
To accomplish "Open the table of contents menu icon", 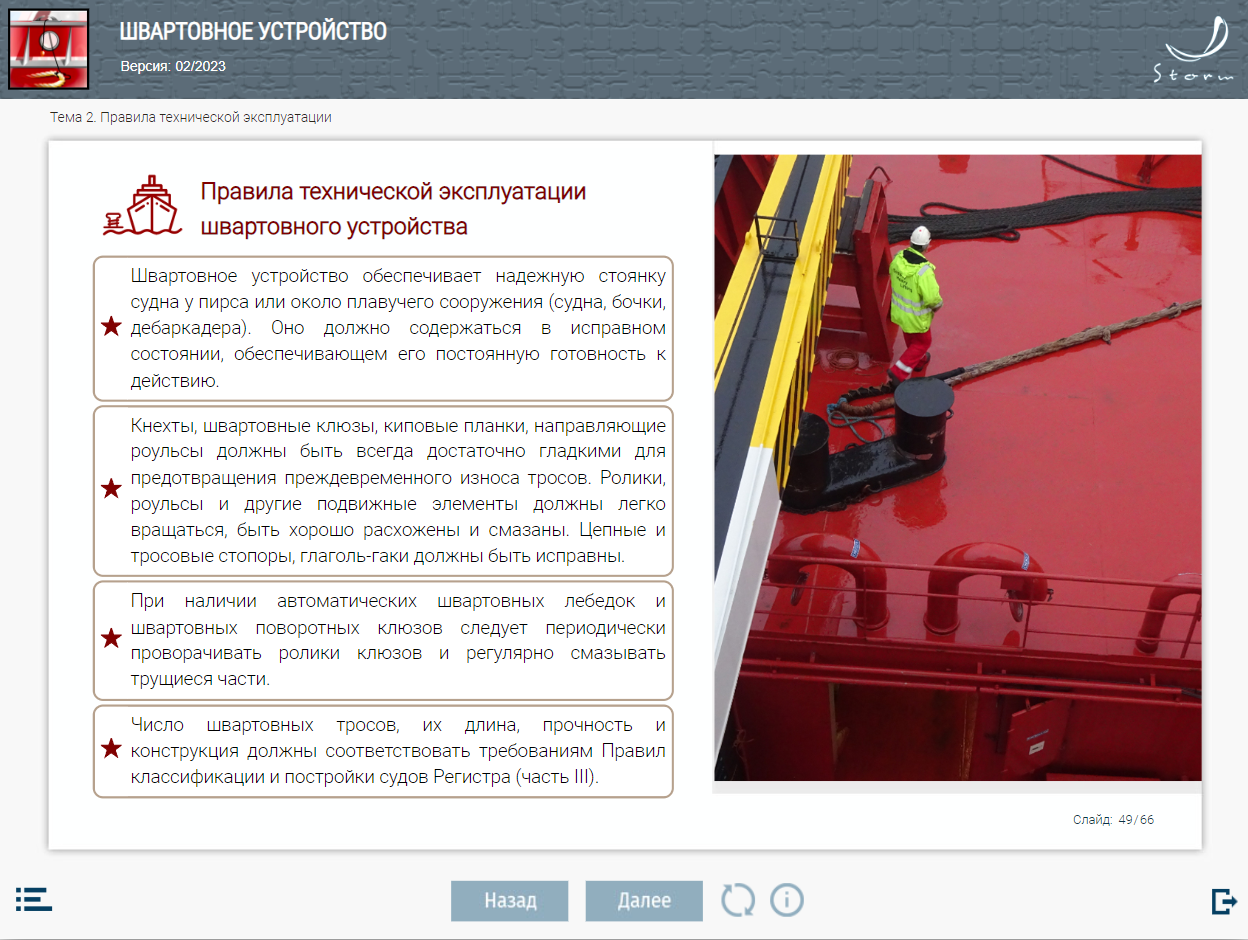I will pos(34,899).
